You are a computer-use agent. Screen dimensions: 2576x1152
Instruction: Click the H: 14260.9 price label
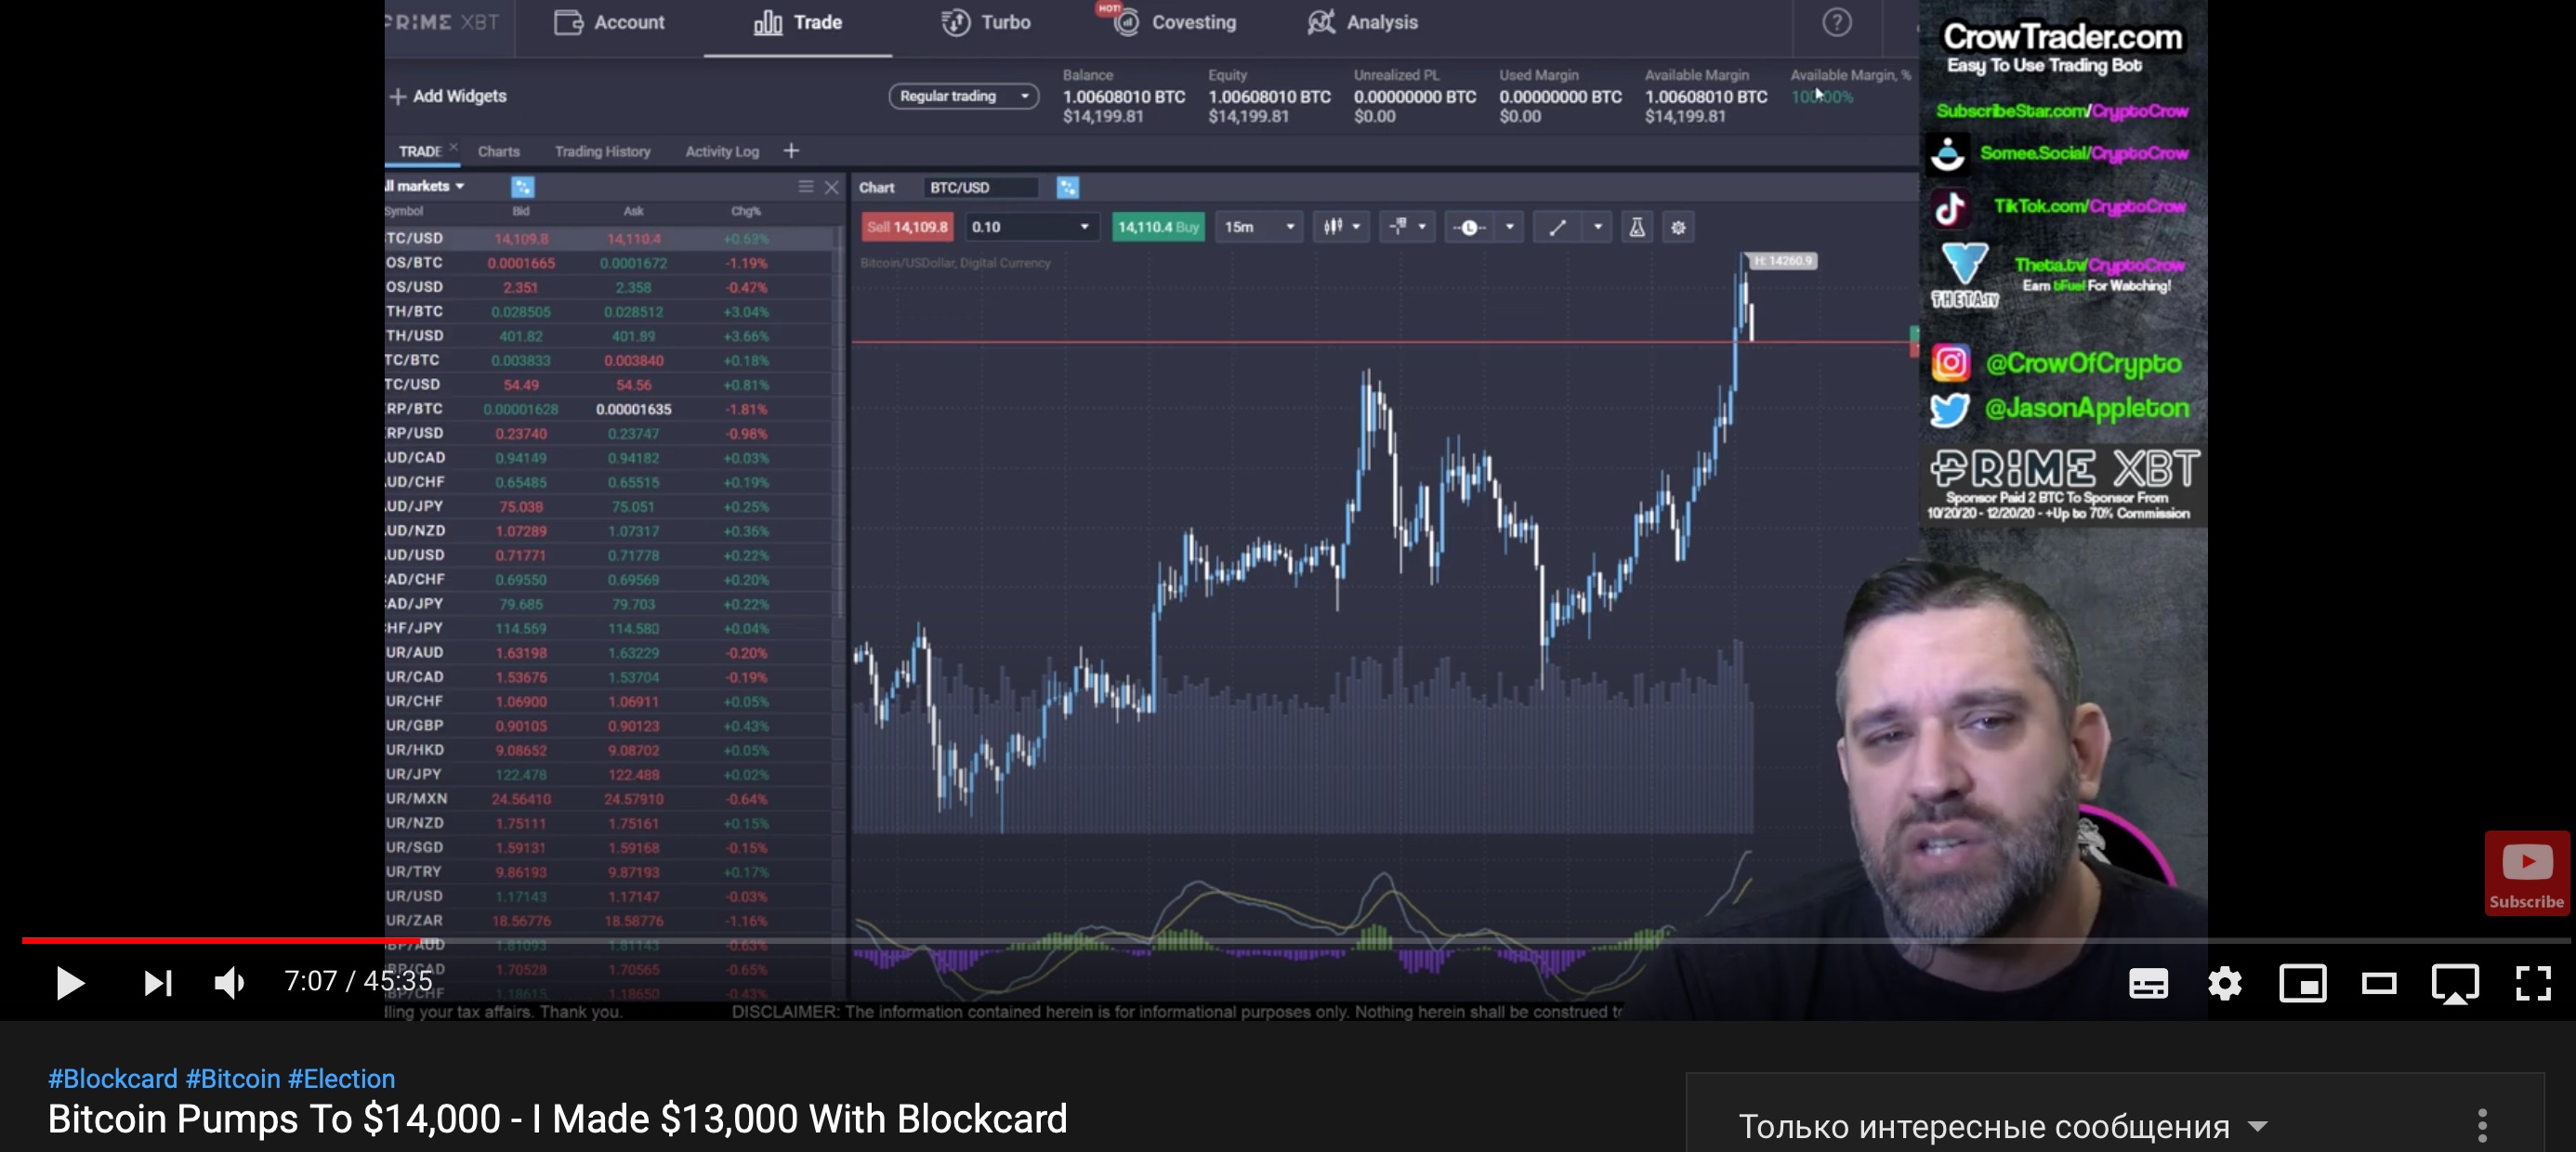(1783, 261)
